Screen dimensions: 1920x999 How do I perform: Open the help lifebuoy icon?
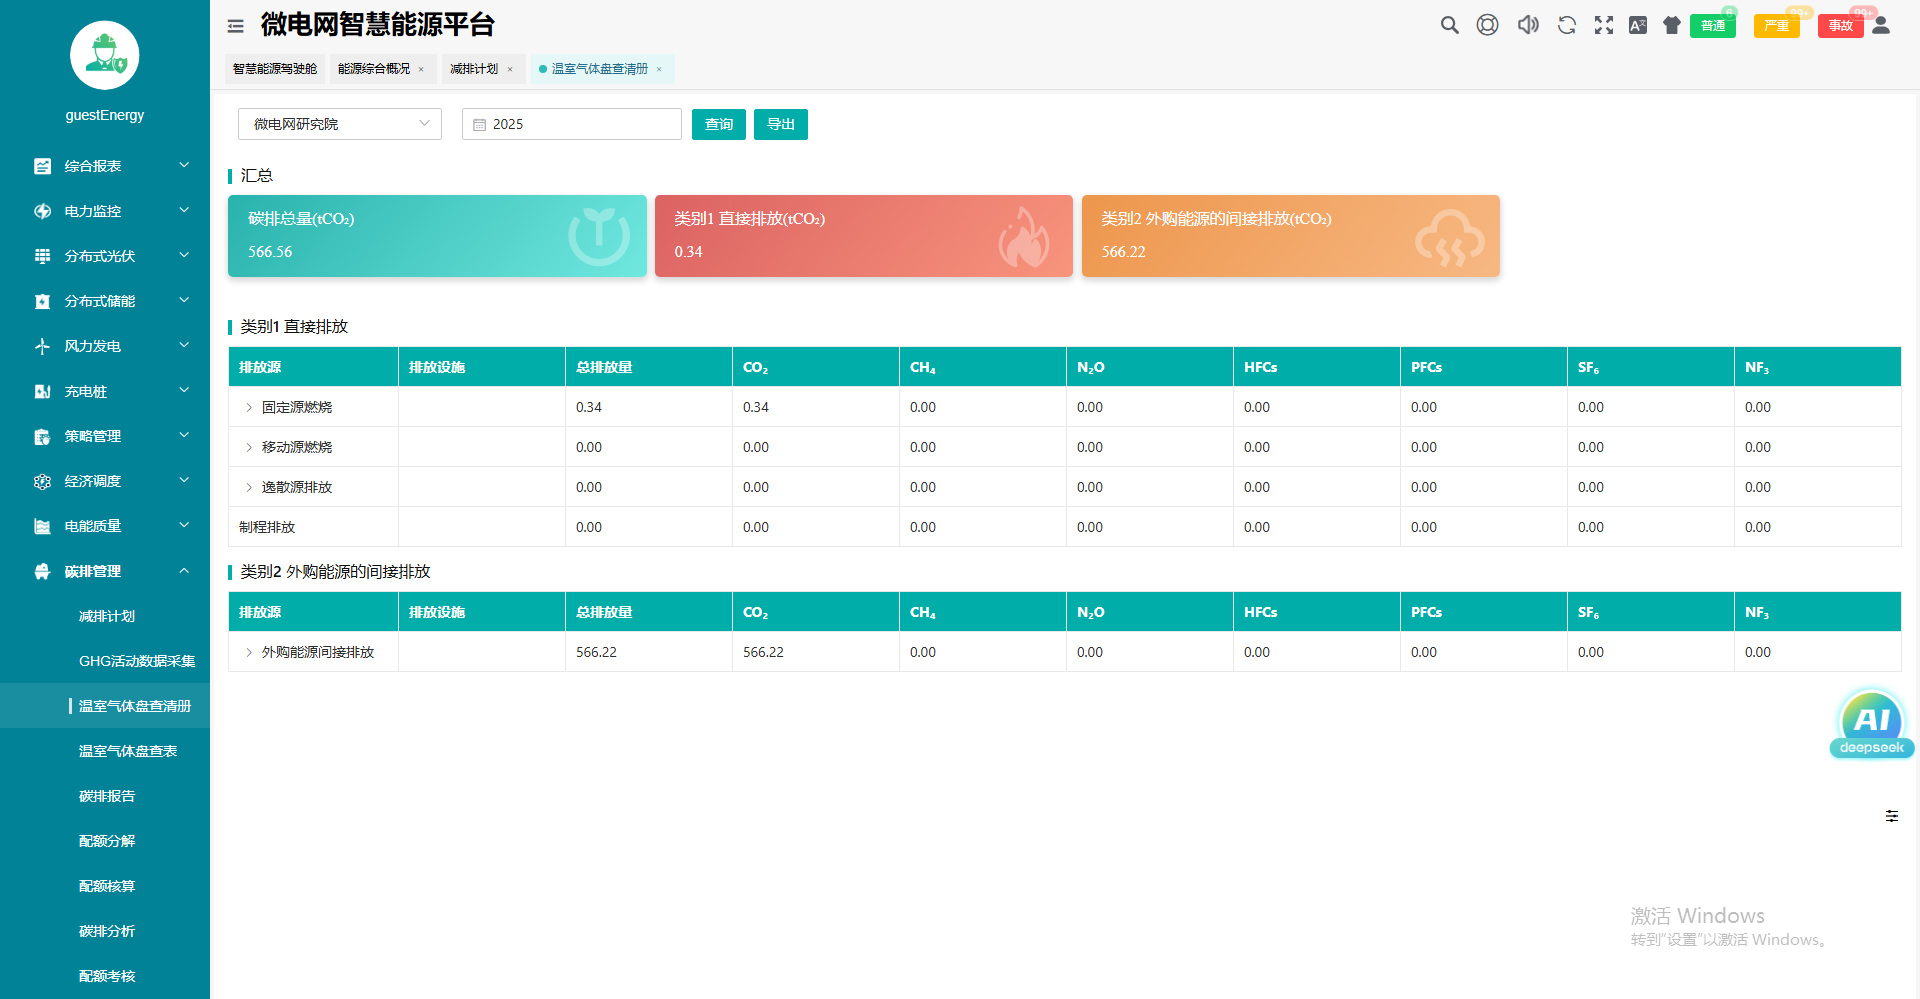tap(1488, 25)
